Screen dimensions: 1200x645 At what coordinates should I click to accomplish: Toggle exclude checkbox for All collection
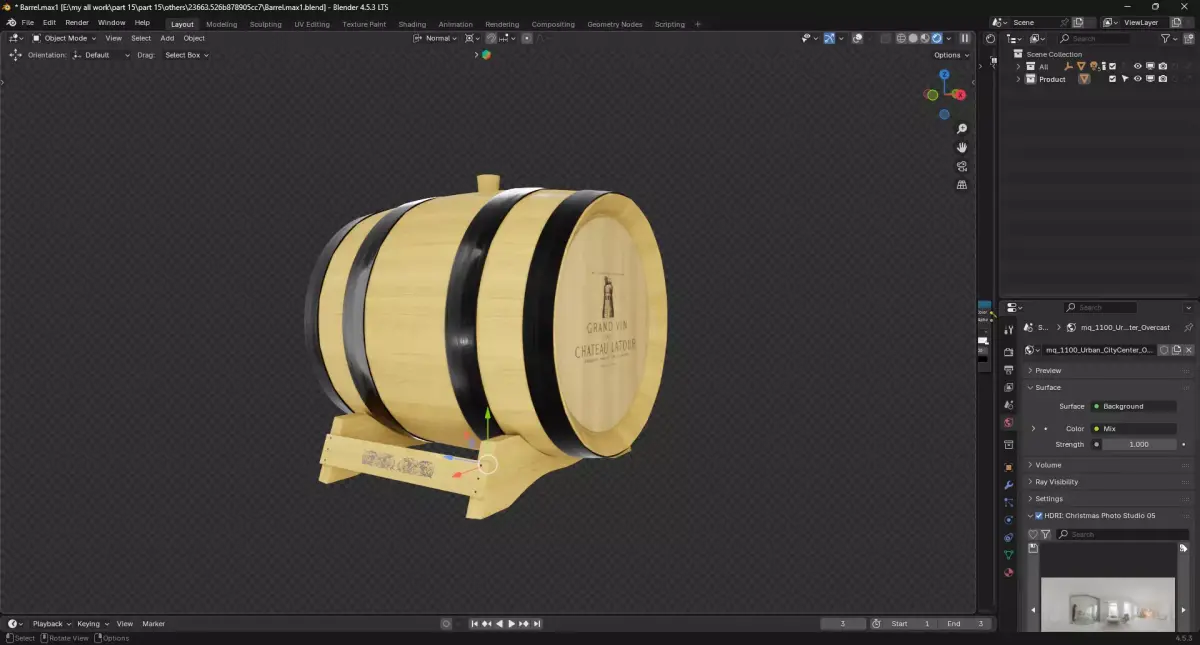click(1112, 66)
